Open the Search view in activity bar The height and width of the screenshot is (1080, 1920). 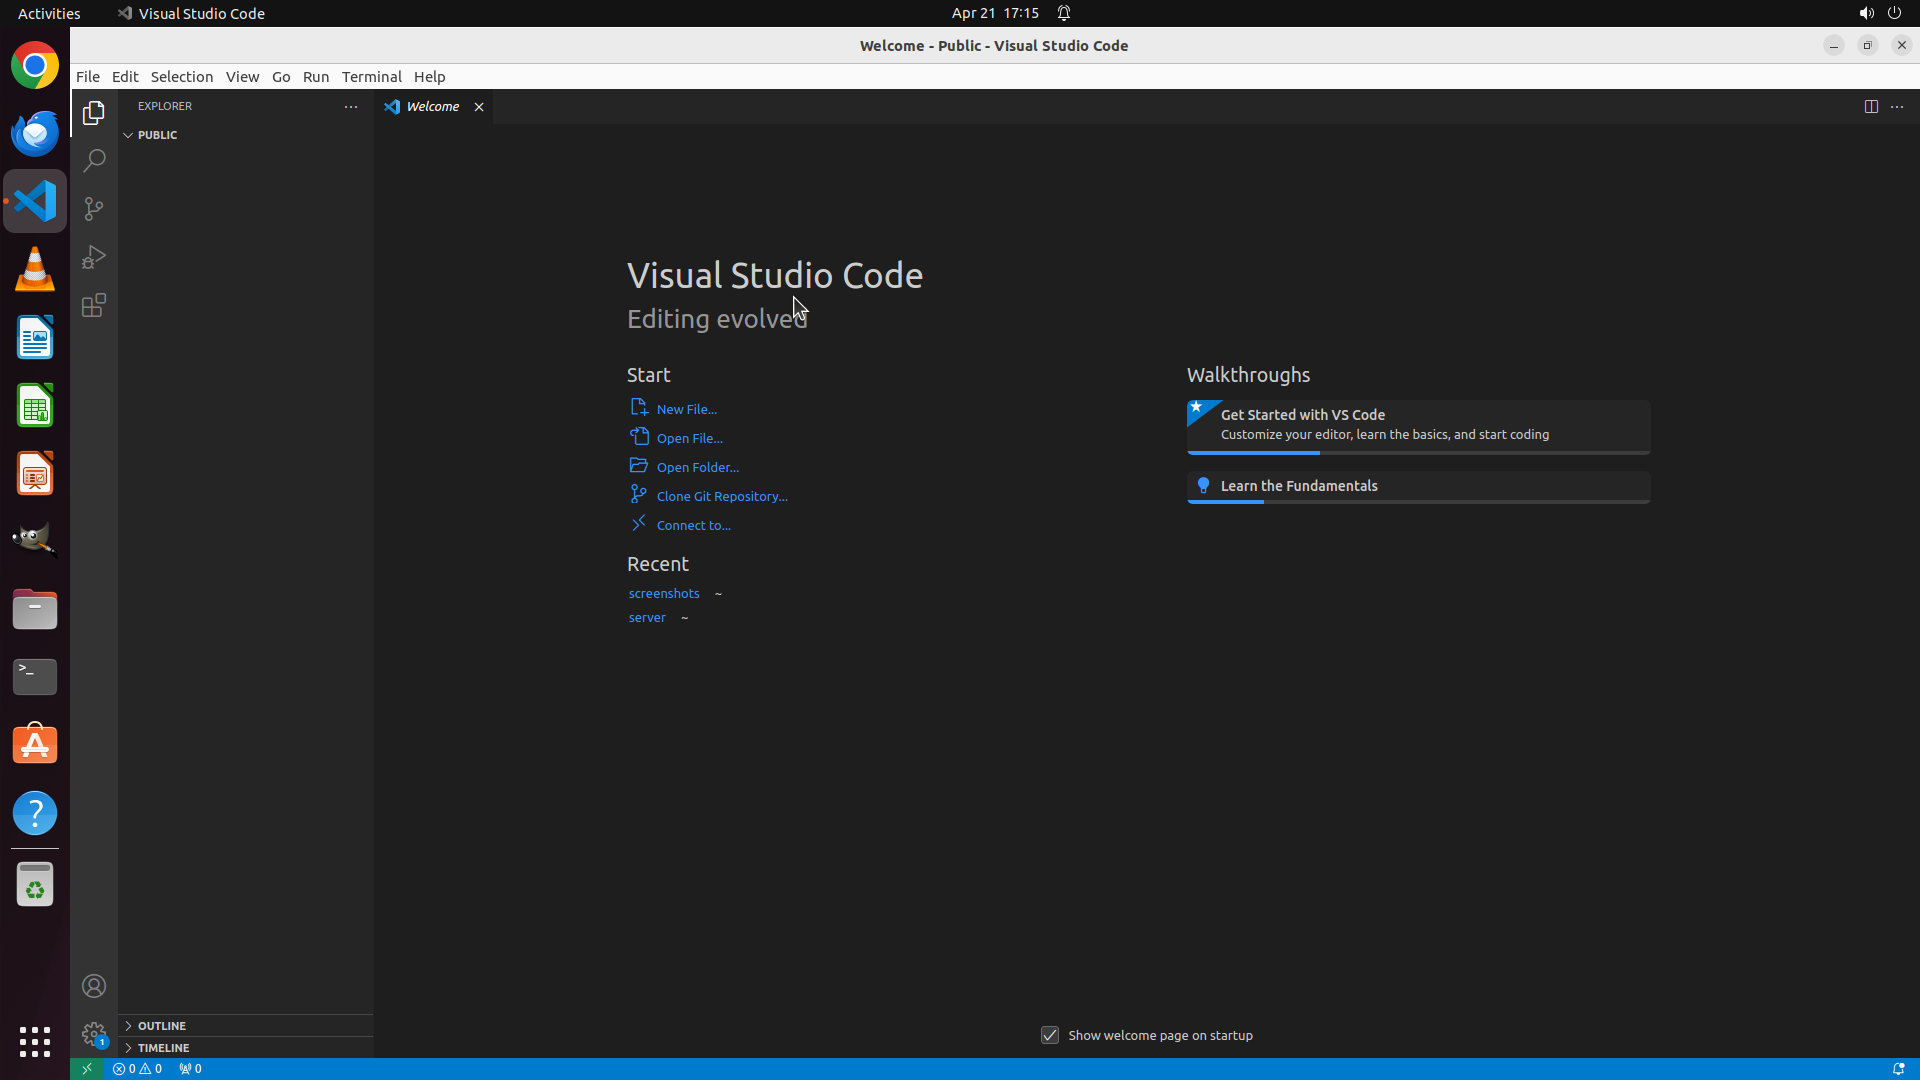pos(94,161)
